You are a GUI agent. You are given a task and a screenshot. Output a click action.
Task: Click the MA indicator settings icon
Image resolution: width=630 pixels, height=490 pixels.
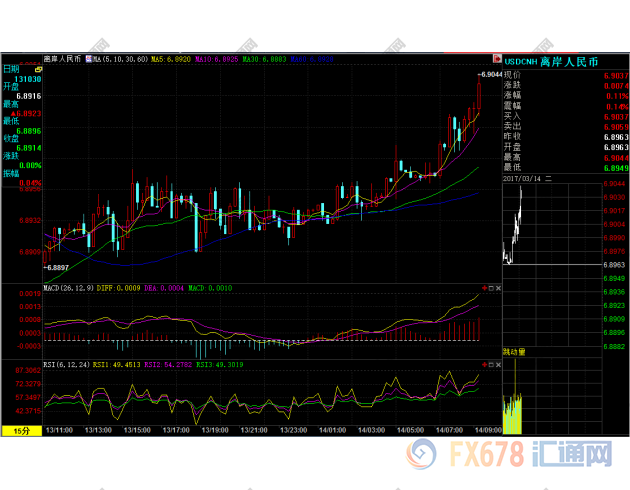click(x=90, y=59)
